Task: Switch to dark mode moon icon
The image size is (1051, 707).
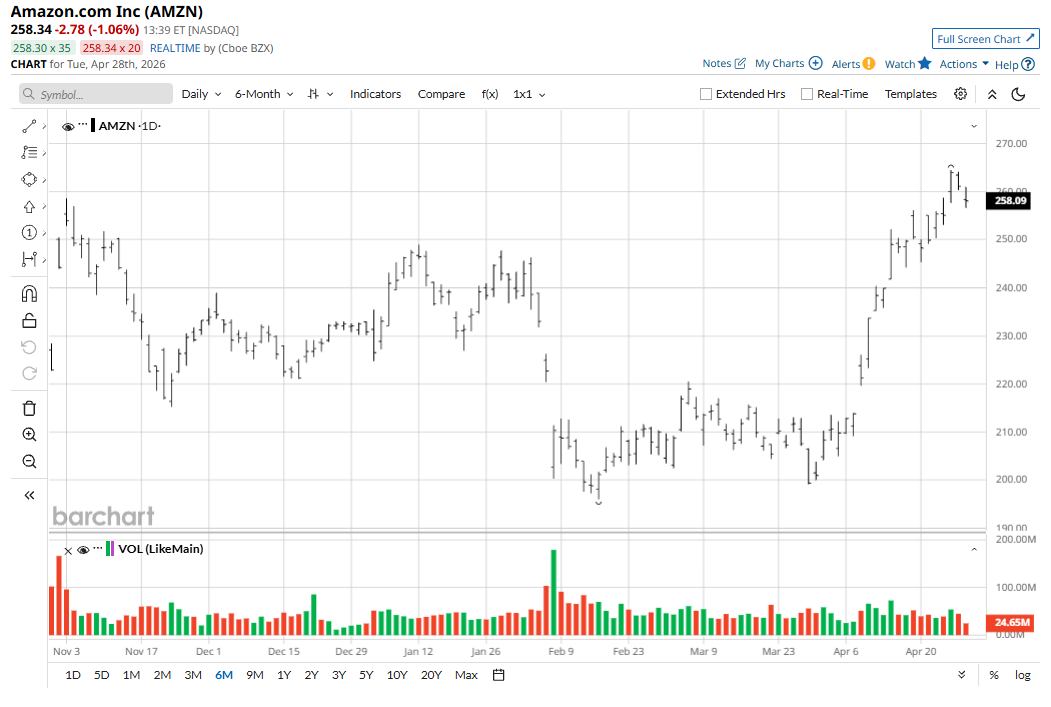Action: 1018,94
